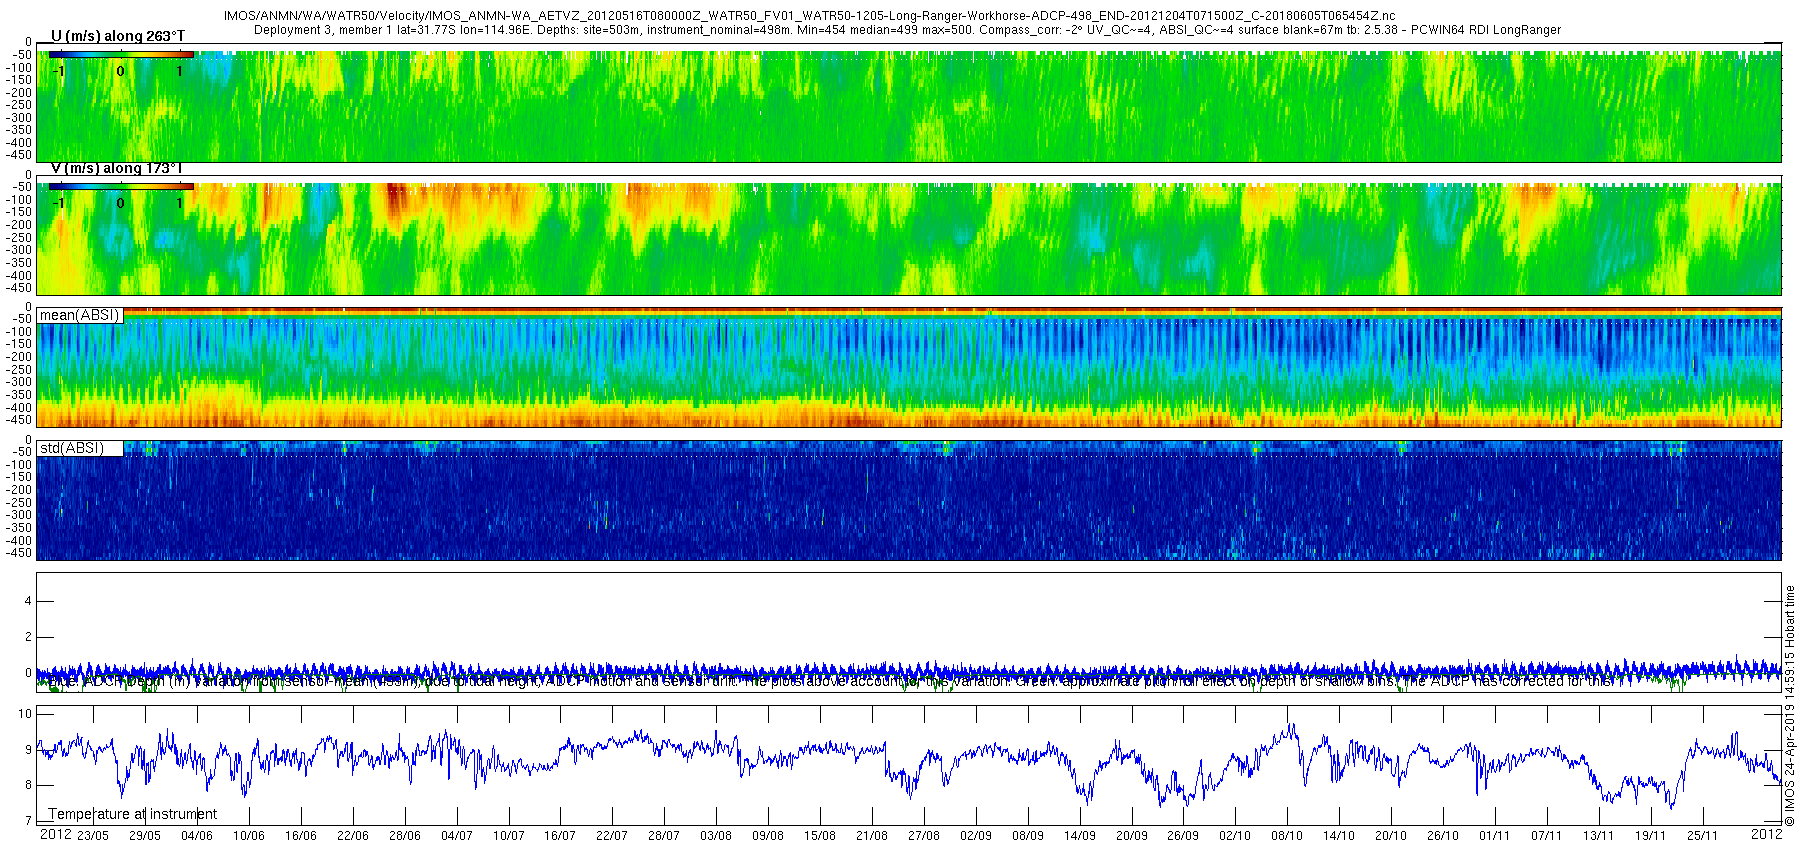
Task: Click the '02/09' date tick label
Action: (976, 836)
